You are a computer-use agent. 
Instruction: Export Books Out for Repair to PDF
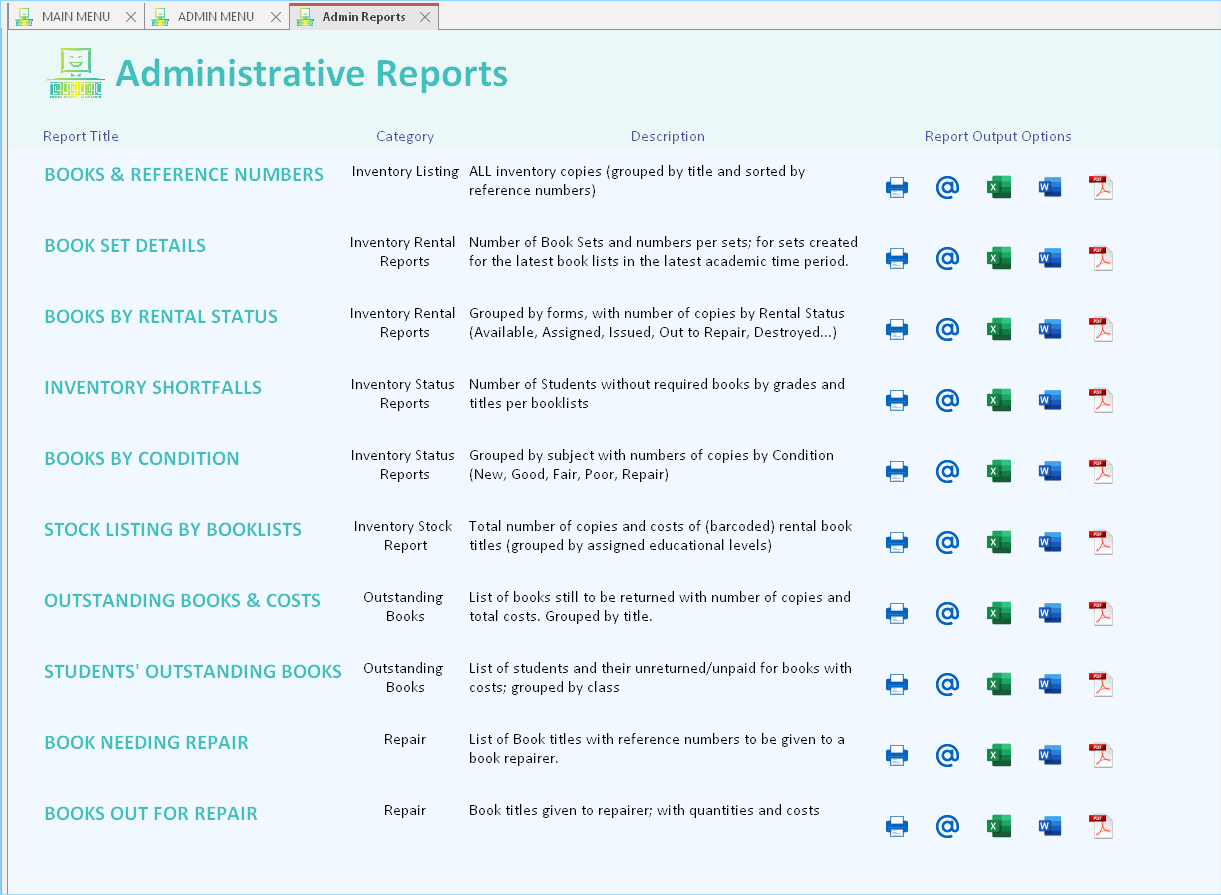click(1101, 826)
